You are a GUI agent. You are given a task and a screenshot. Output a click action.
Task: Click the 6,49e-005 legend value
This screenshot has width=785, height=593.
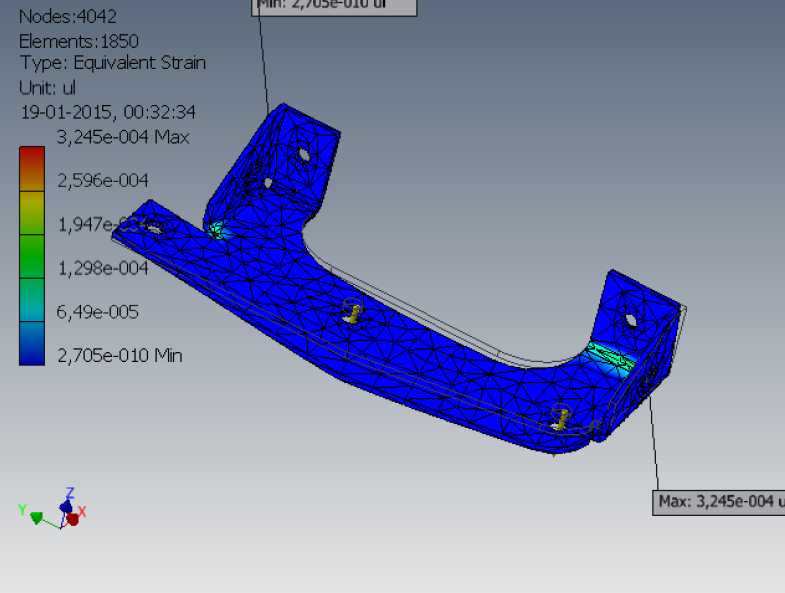(98, 312)
